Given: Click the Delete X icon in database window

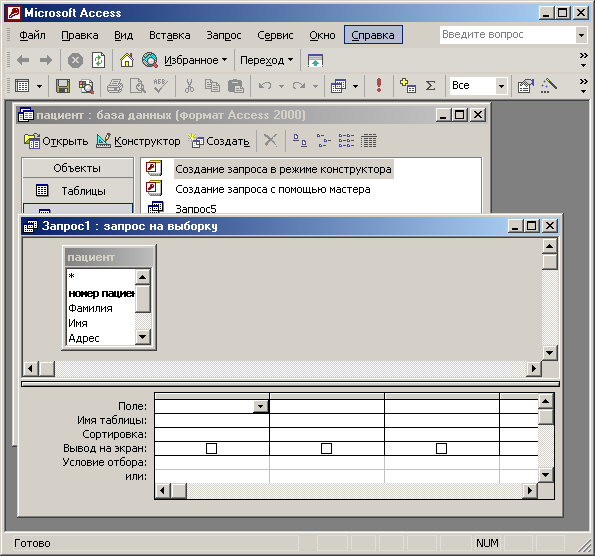Looking at the screenshot, I should click(270, 140).
